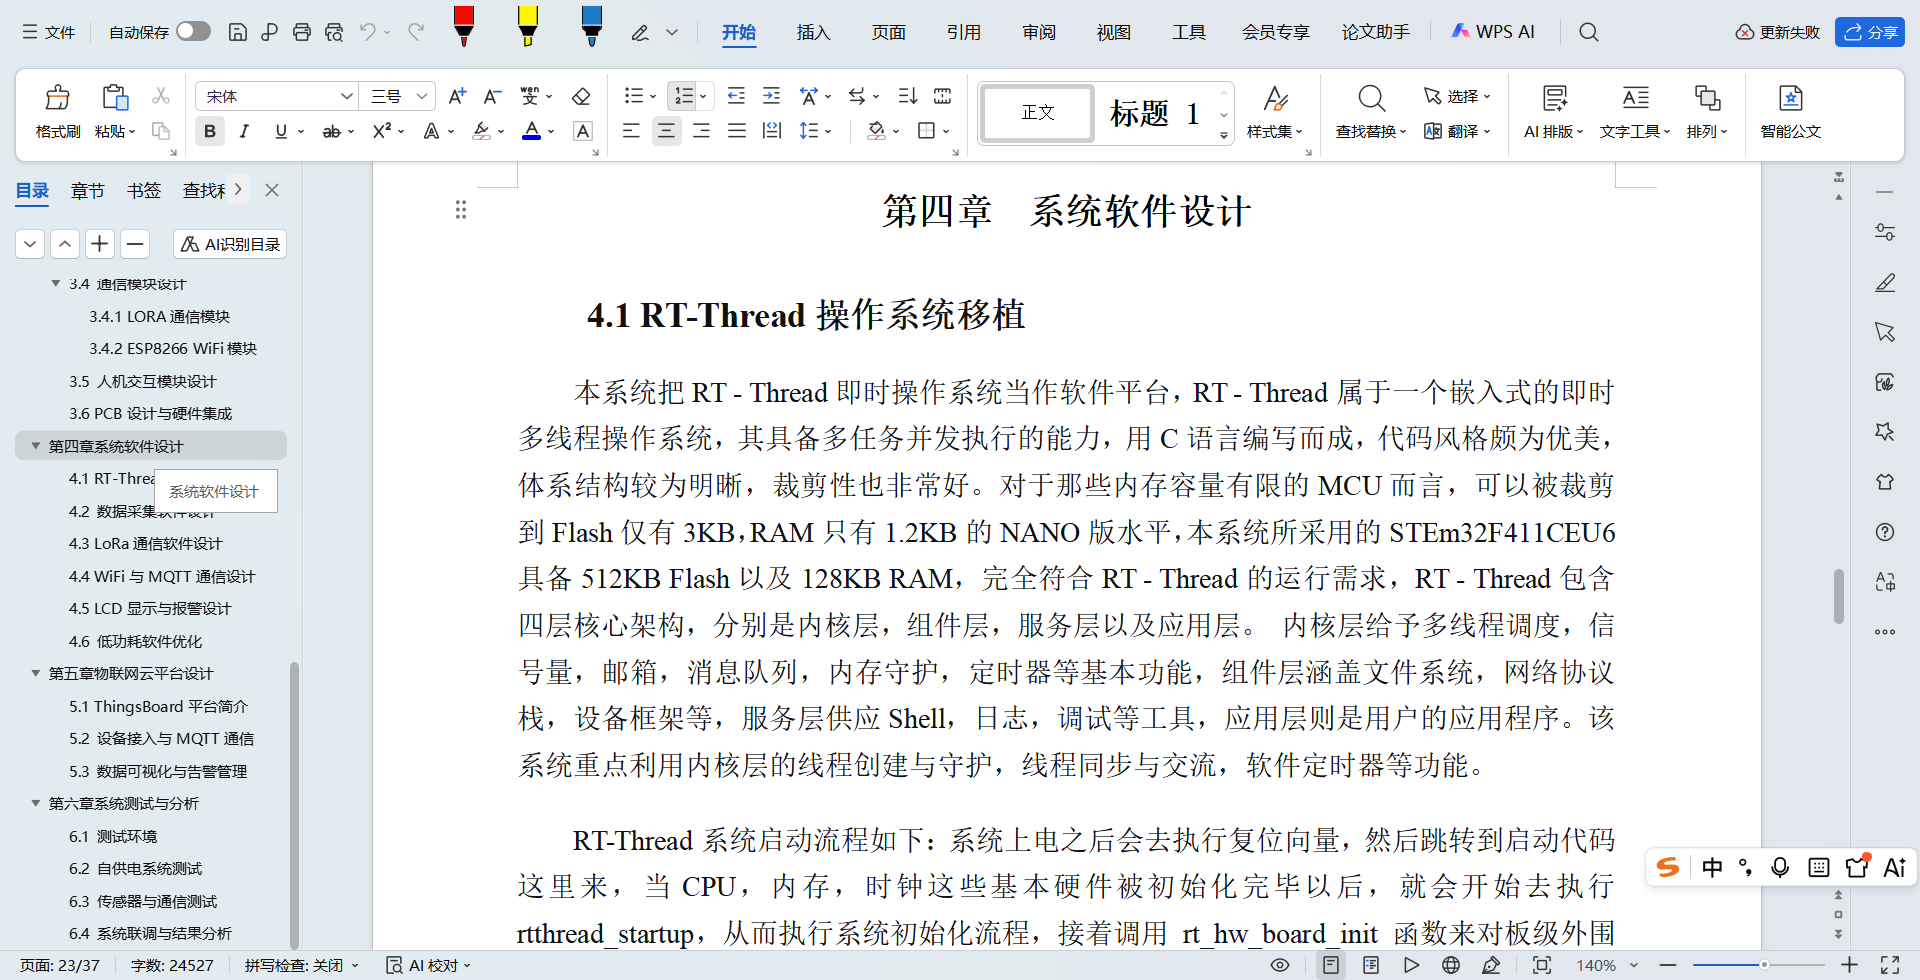The height and width of the screenshot is (980, 1920).
Task: Click the search icon in title bar
Action: point(1588,32)
